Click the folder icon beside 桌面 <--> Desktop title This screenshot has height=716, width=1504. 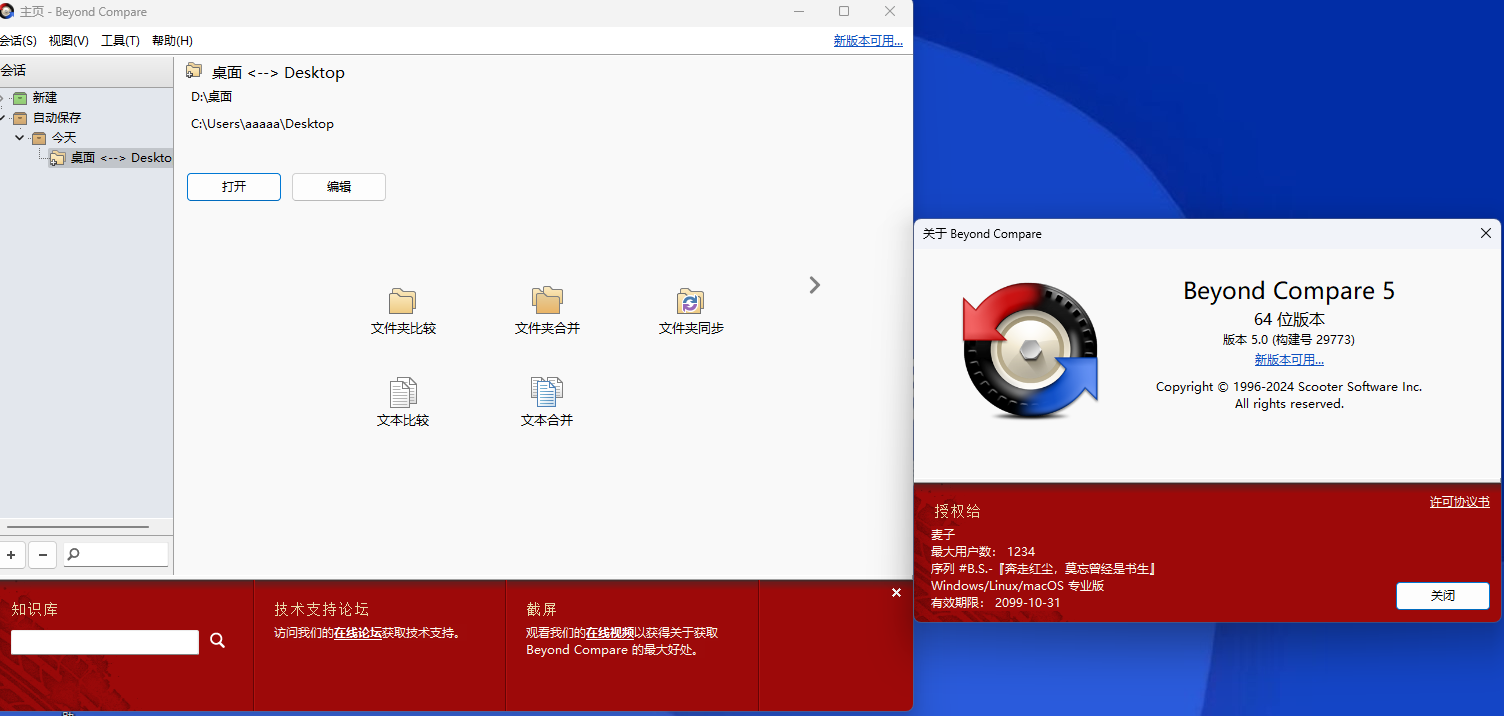coord(194,71)
